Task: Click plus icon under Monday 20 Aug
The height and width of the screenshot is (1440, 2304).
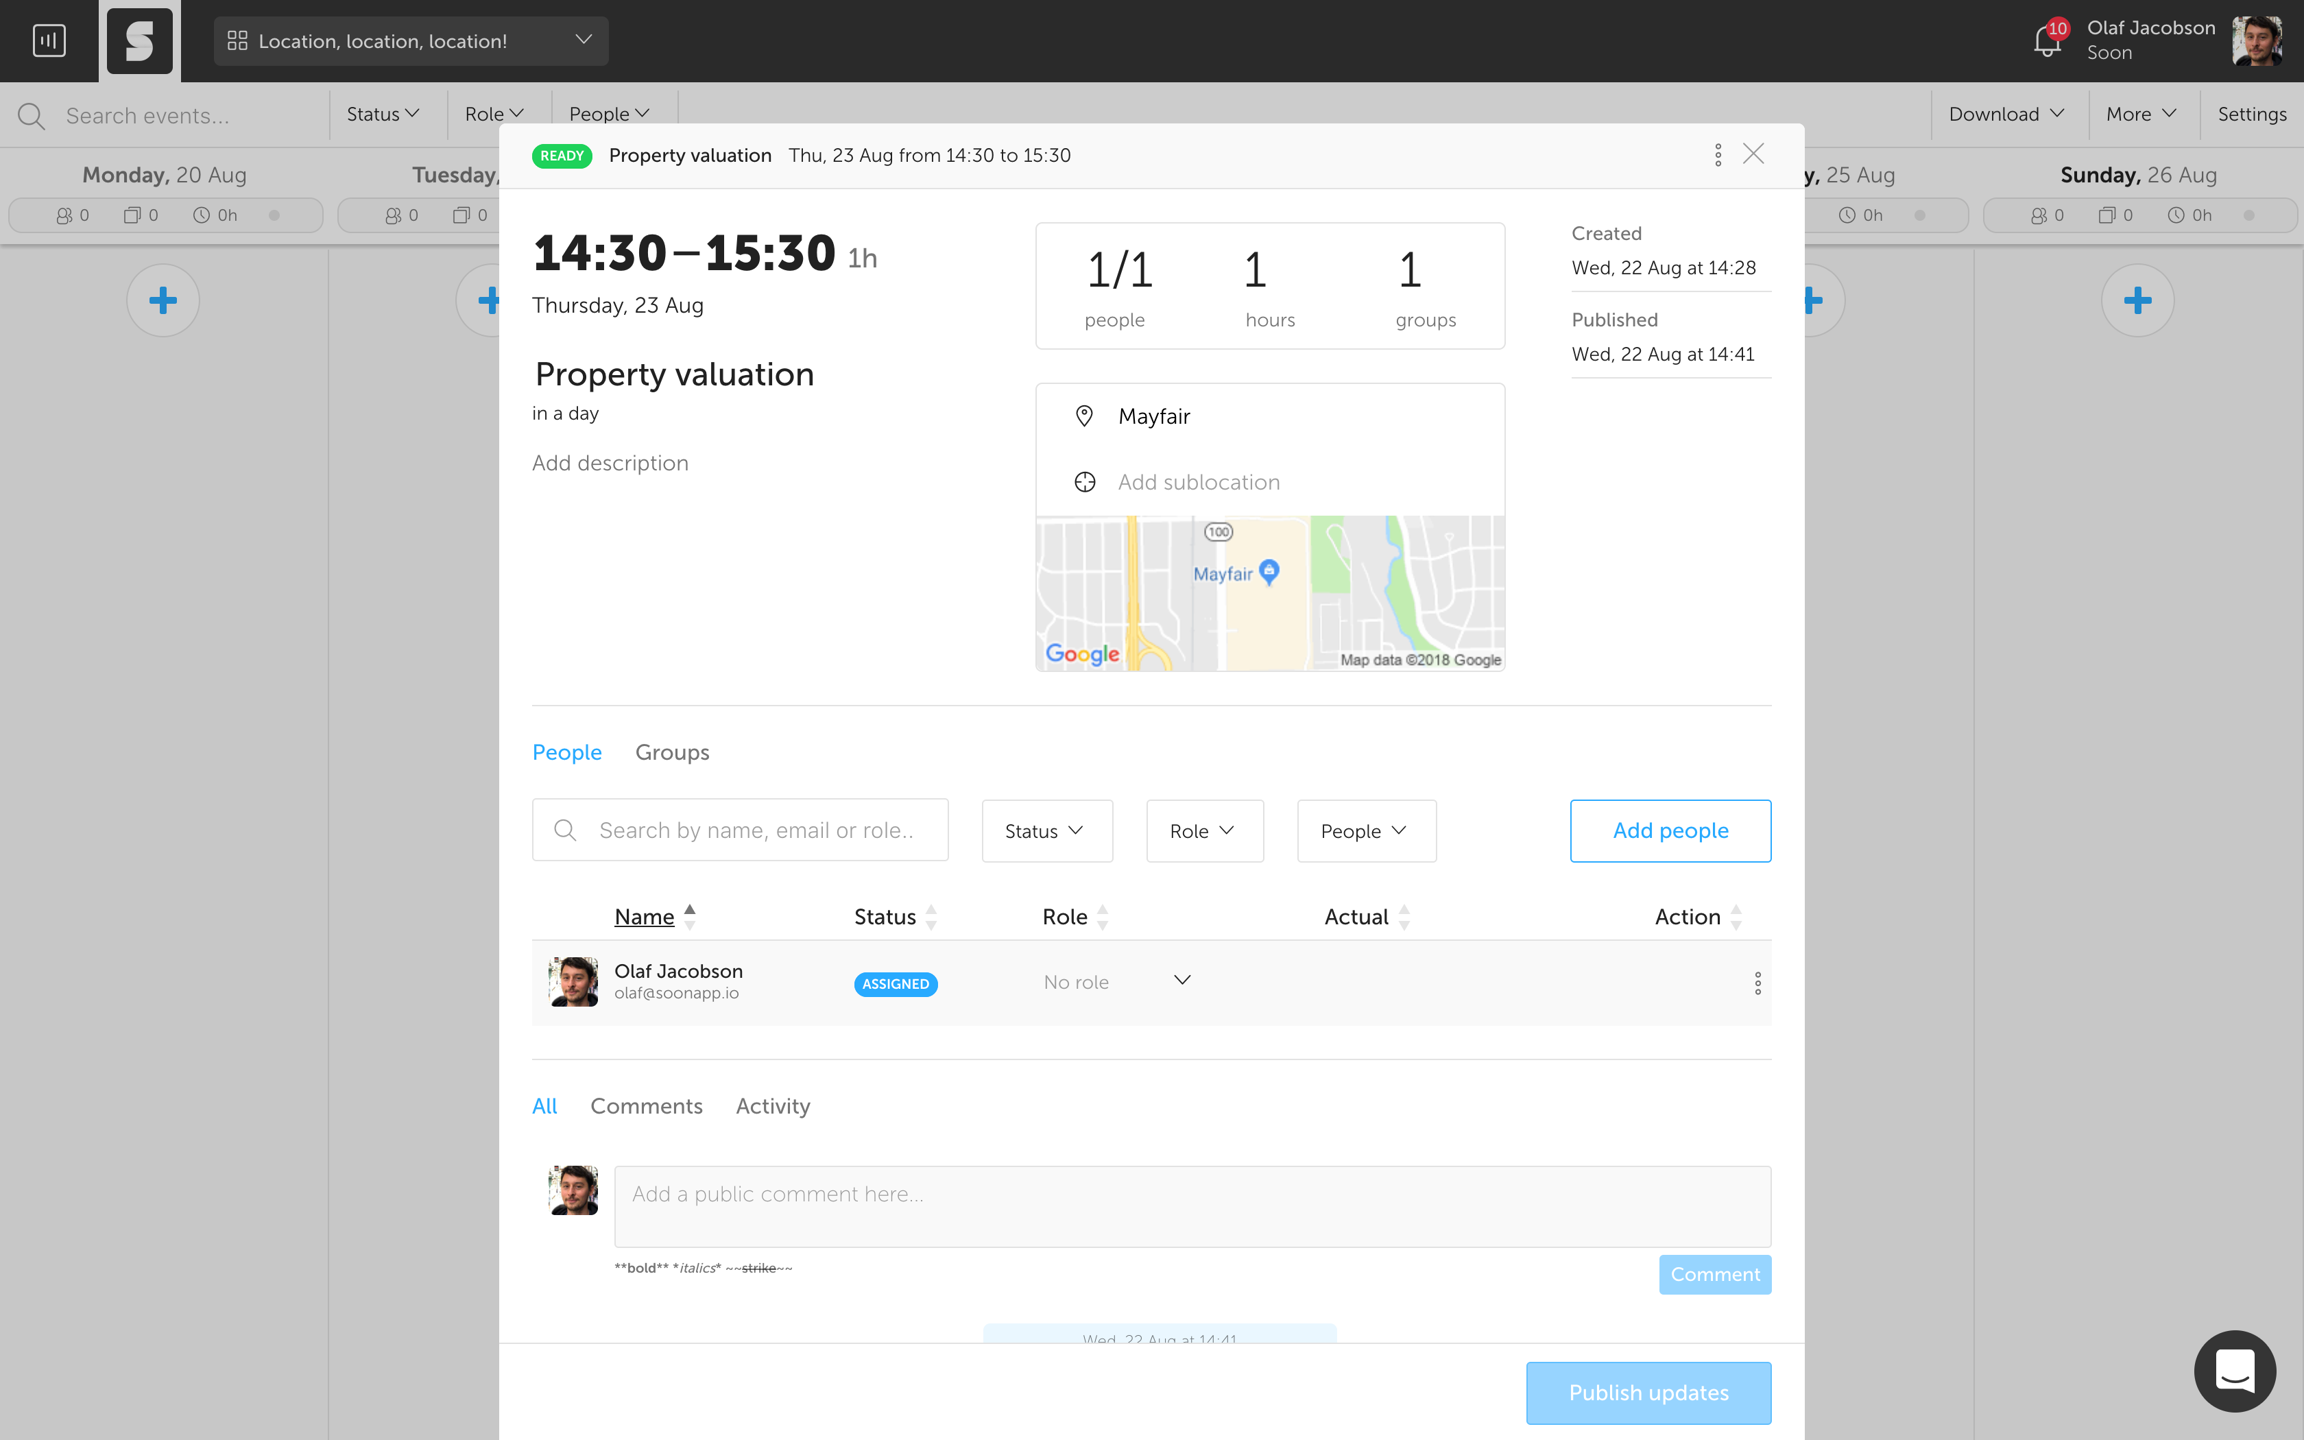Action: click(x=163, y=300)
